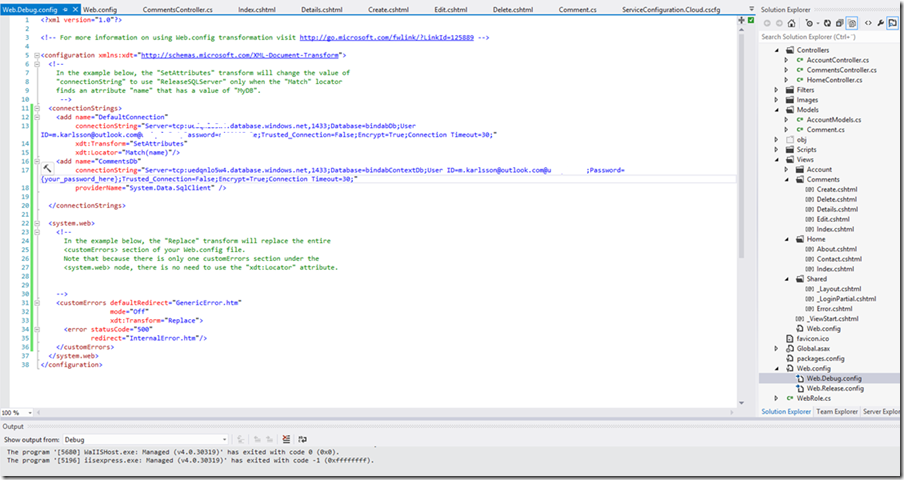Viewport: 904px width, 480px height.
Task: Select _ViewStart.cshtml in Views folder
Action: click(x=833, y=319)
